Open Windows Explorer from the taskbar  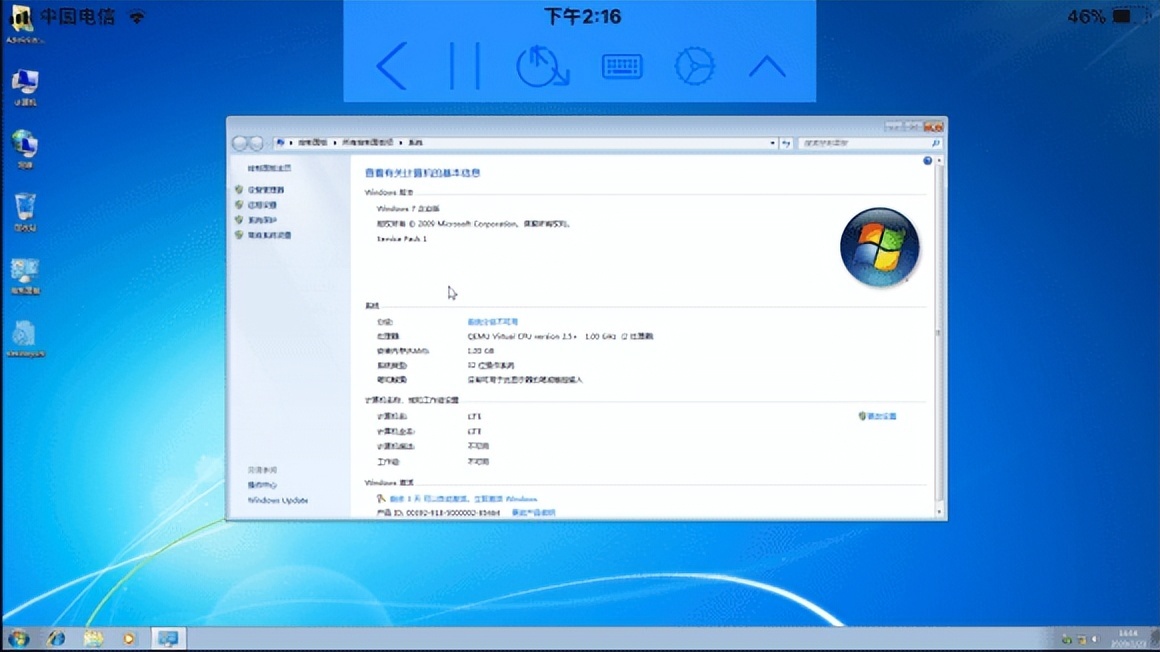(x=93, y=638)
